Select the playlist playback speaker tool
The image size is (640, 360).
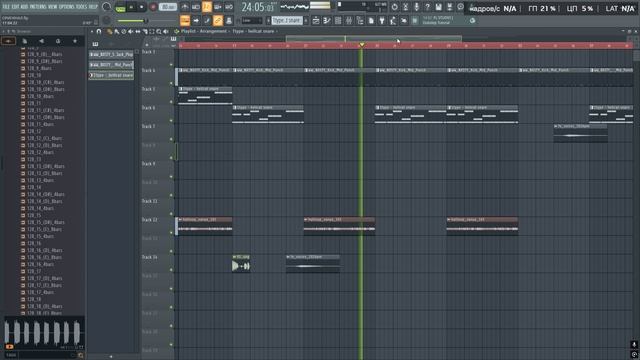[x=166, y=31]
